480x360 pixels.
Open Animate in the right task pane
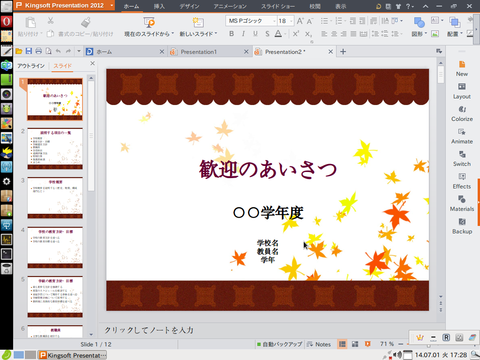click(x=462, y=136)
